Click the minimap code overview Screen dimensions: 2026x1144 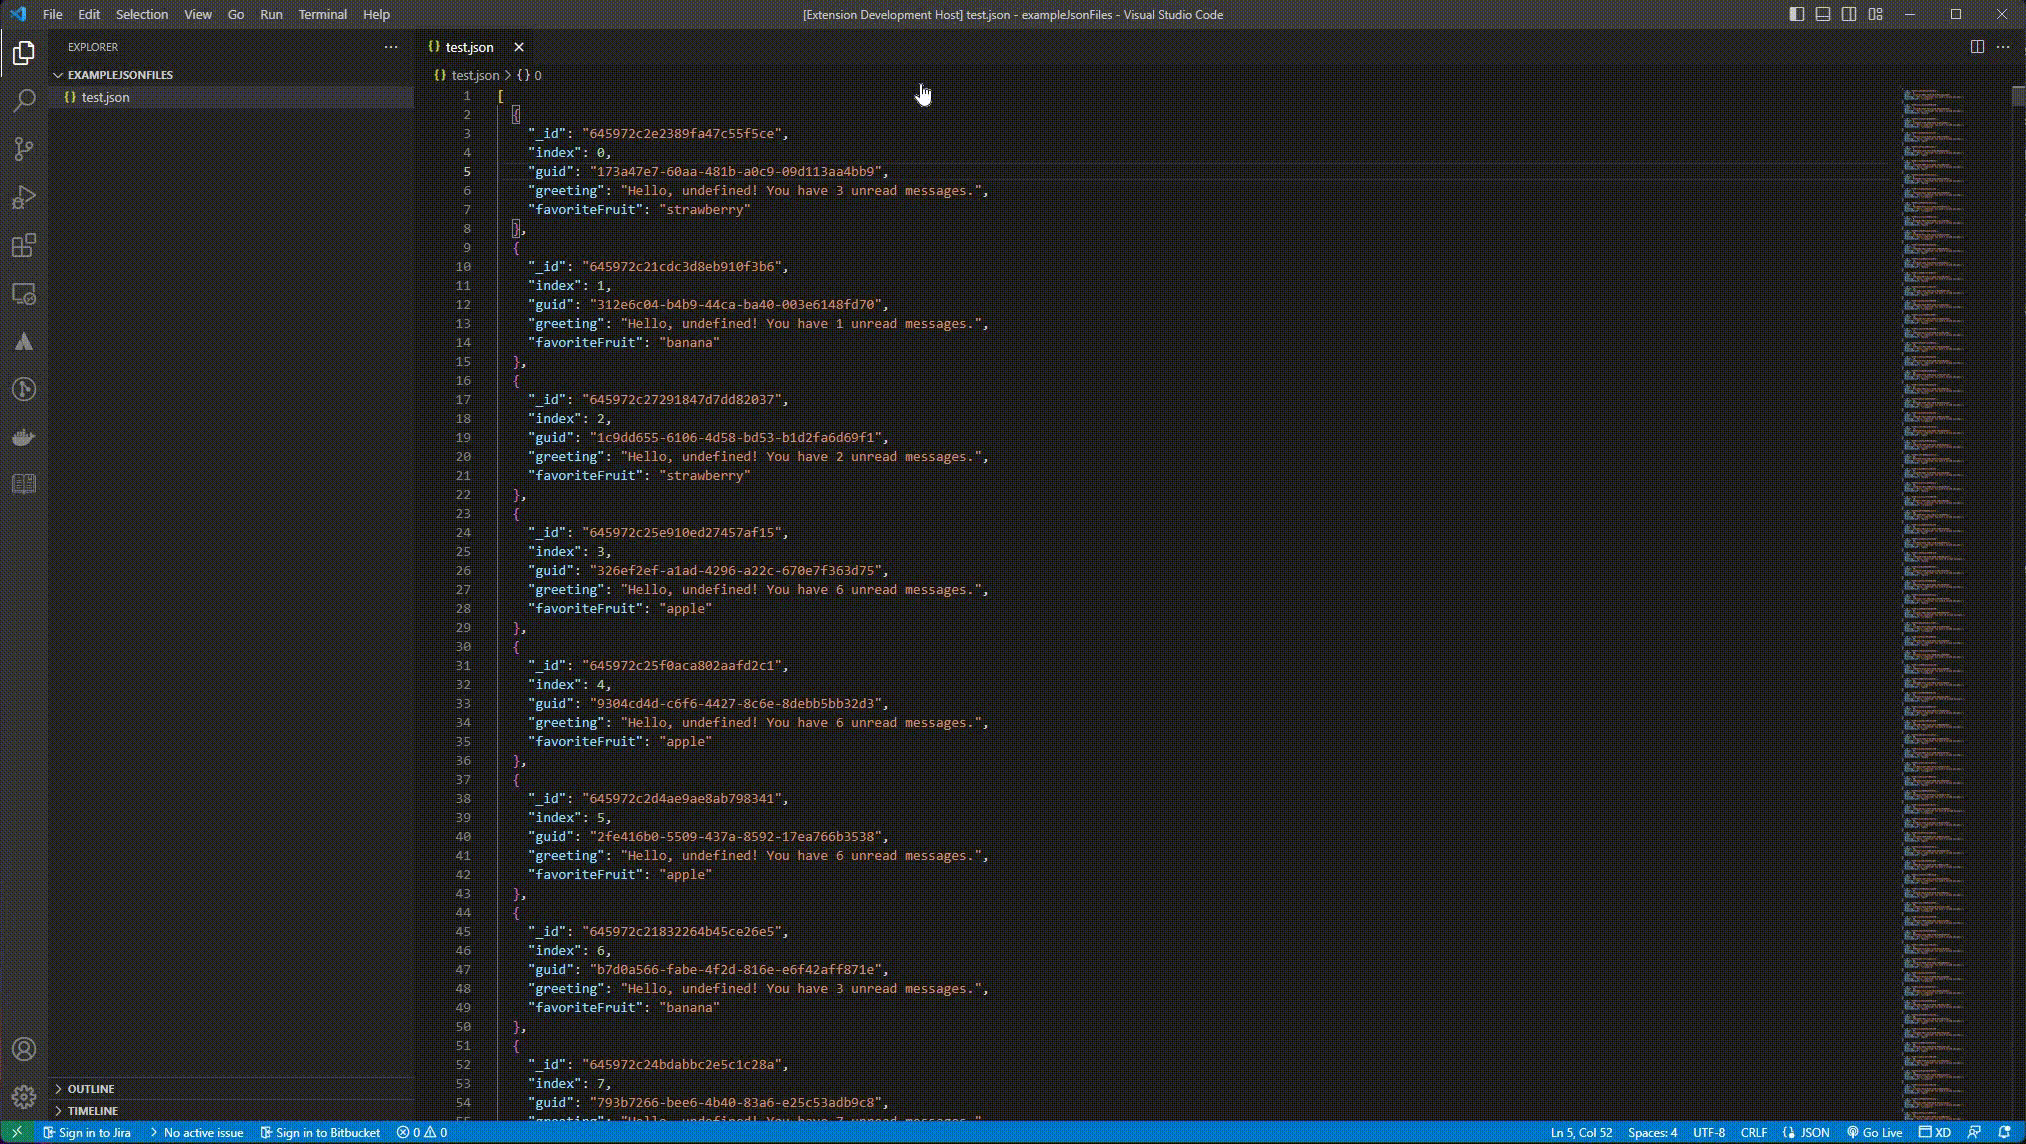click(1934, 600)
